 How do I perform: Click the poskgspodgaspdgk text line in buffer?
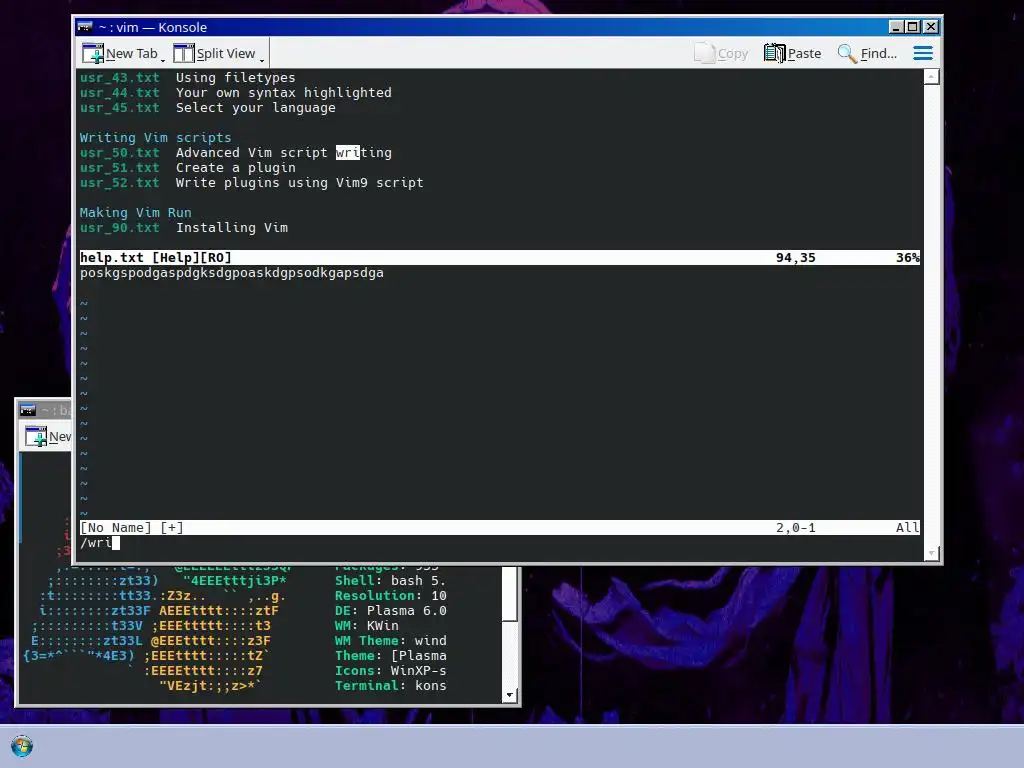tap(232, 273)
